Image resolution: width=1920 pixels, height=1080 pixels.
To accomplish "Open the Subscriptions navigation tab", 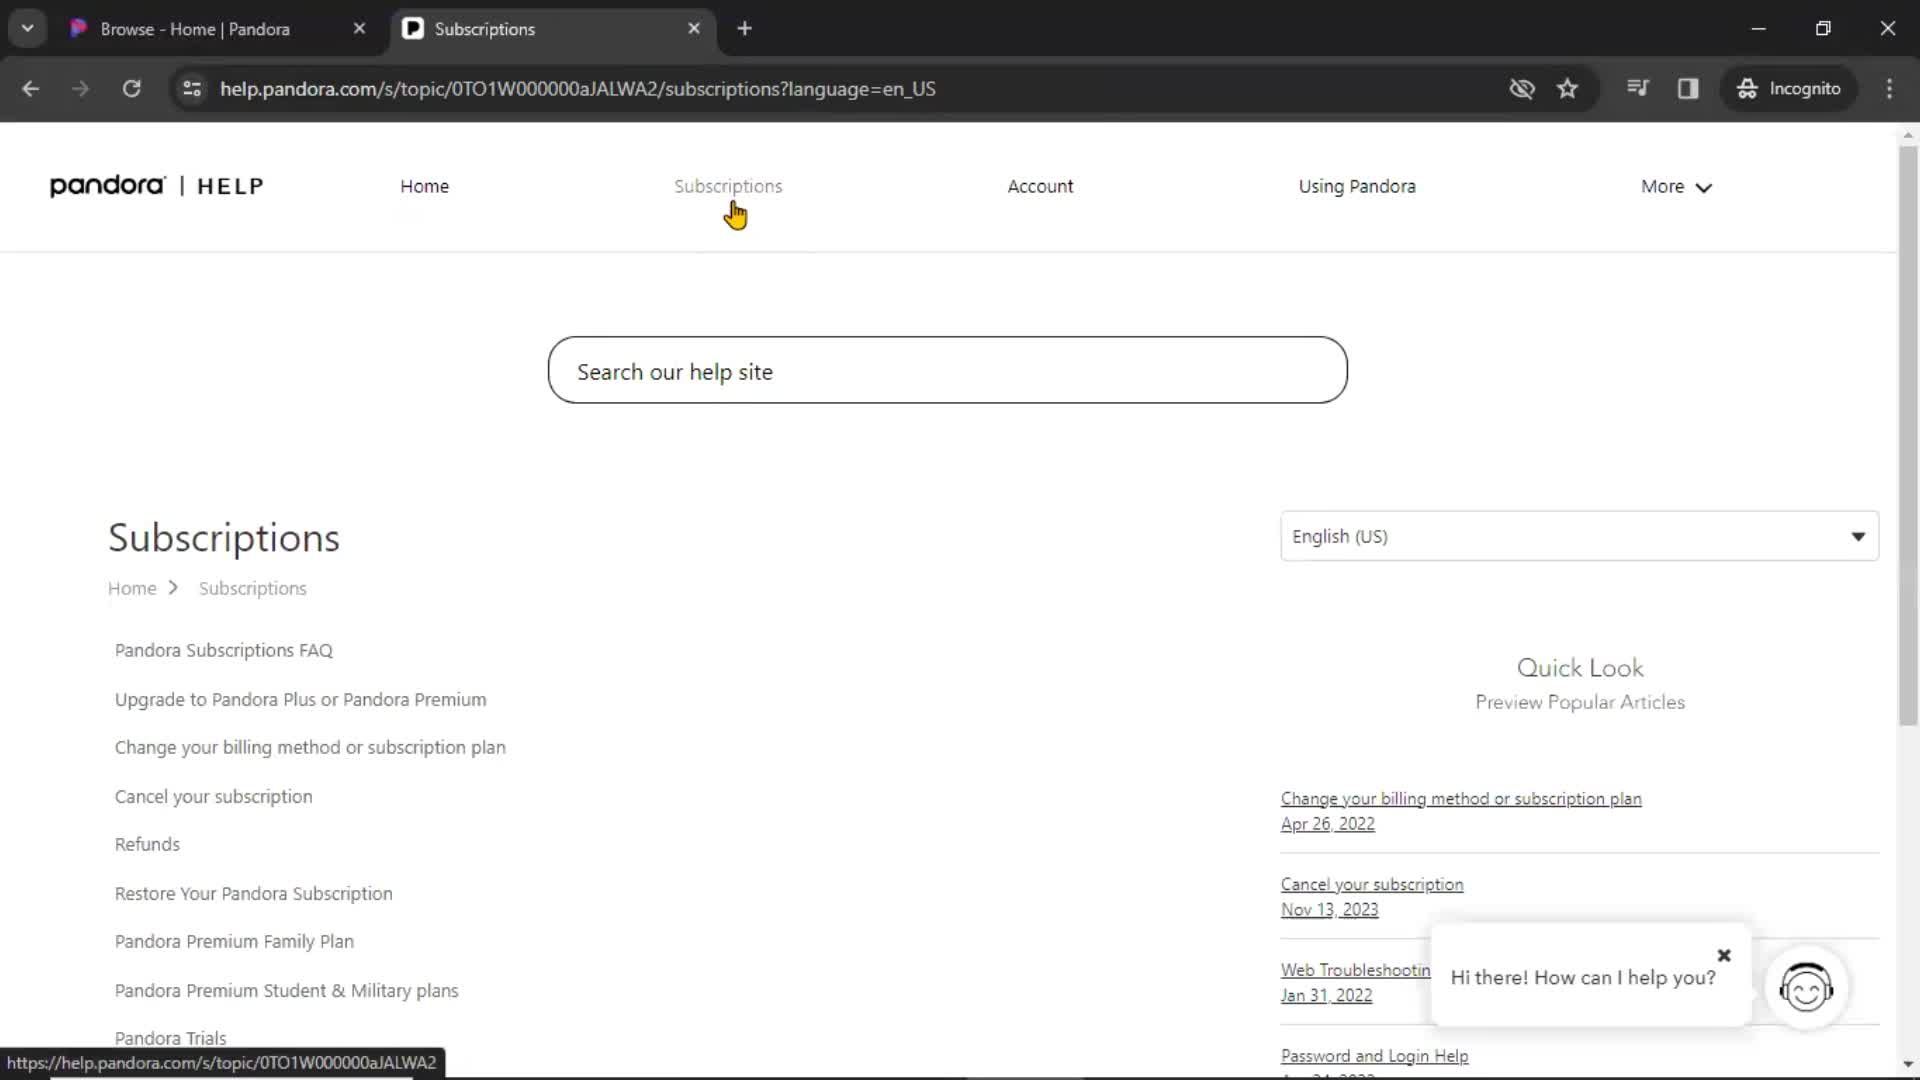I will pyautogui.click(x=728, y=186).
